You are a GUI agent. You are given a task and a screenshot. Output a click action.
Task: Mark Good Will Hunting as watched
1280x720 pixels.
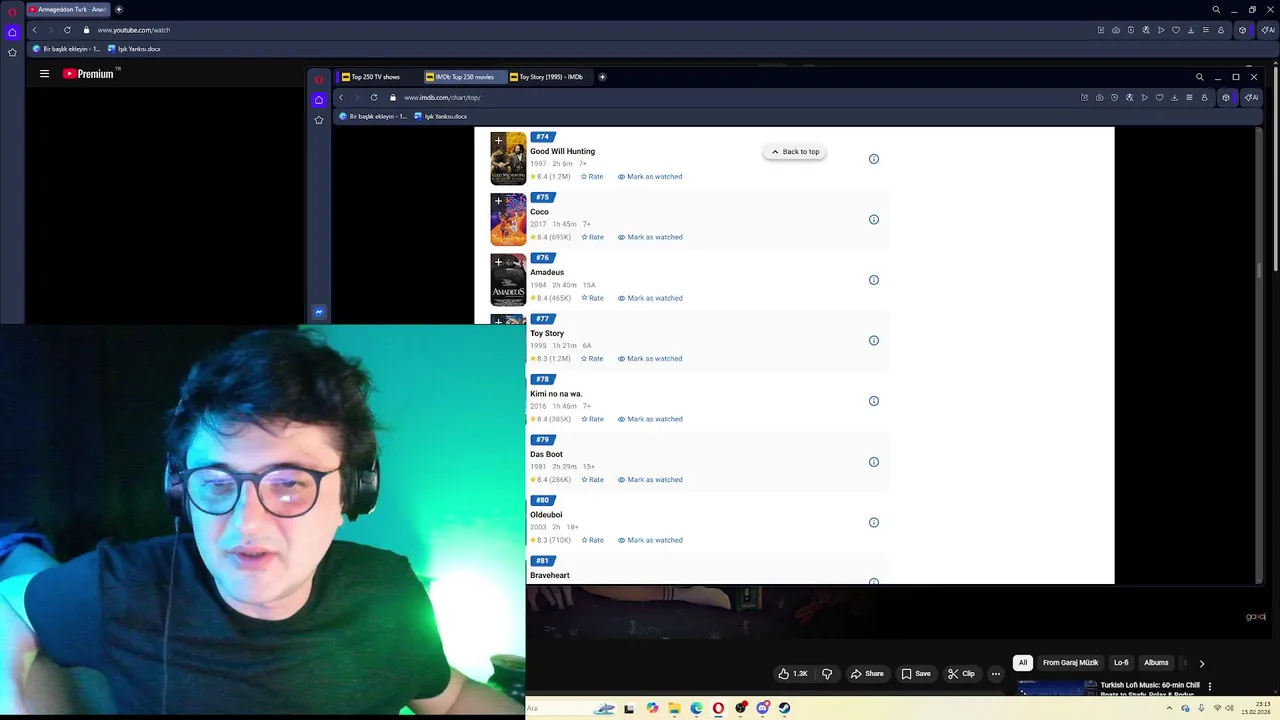click(x=650, y=177)
